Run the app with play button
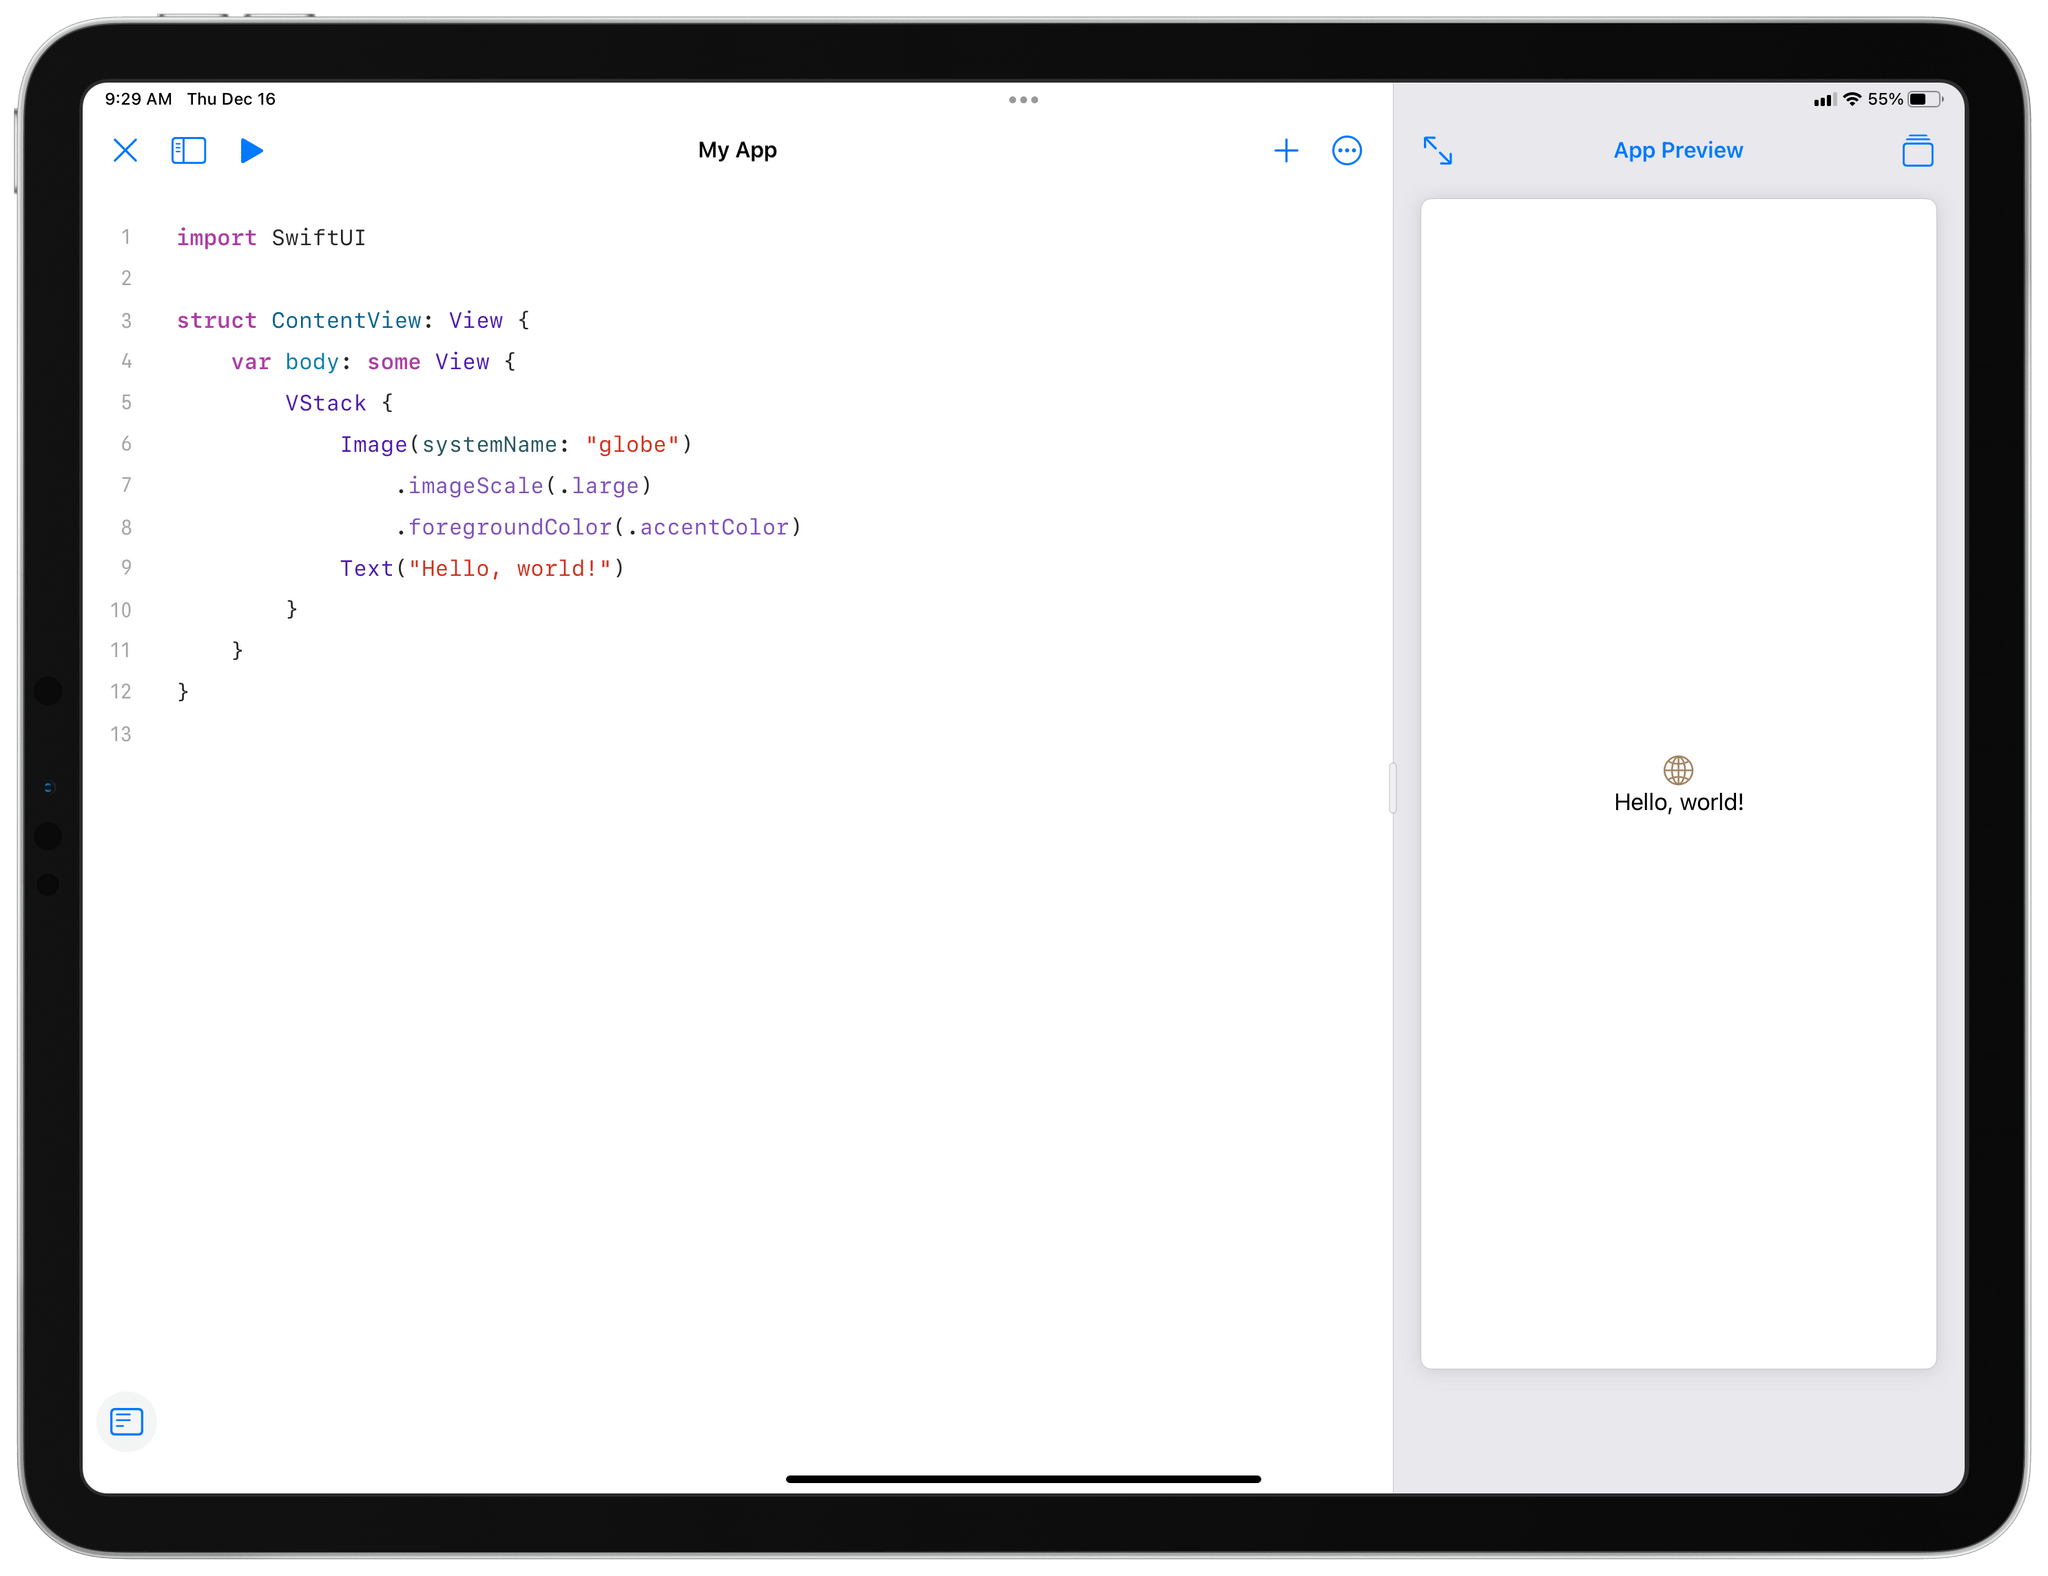The height and width of the screenshot is (1576, 2048). click(251, 151)
